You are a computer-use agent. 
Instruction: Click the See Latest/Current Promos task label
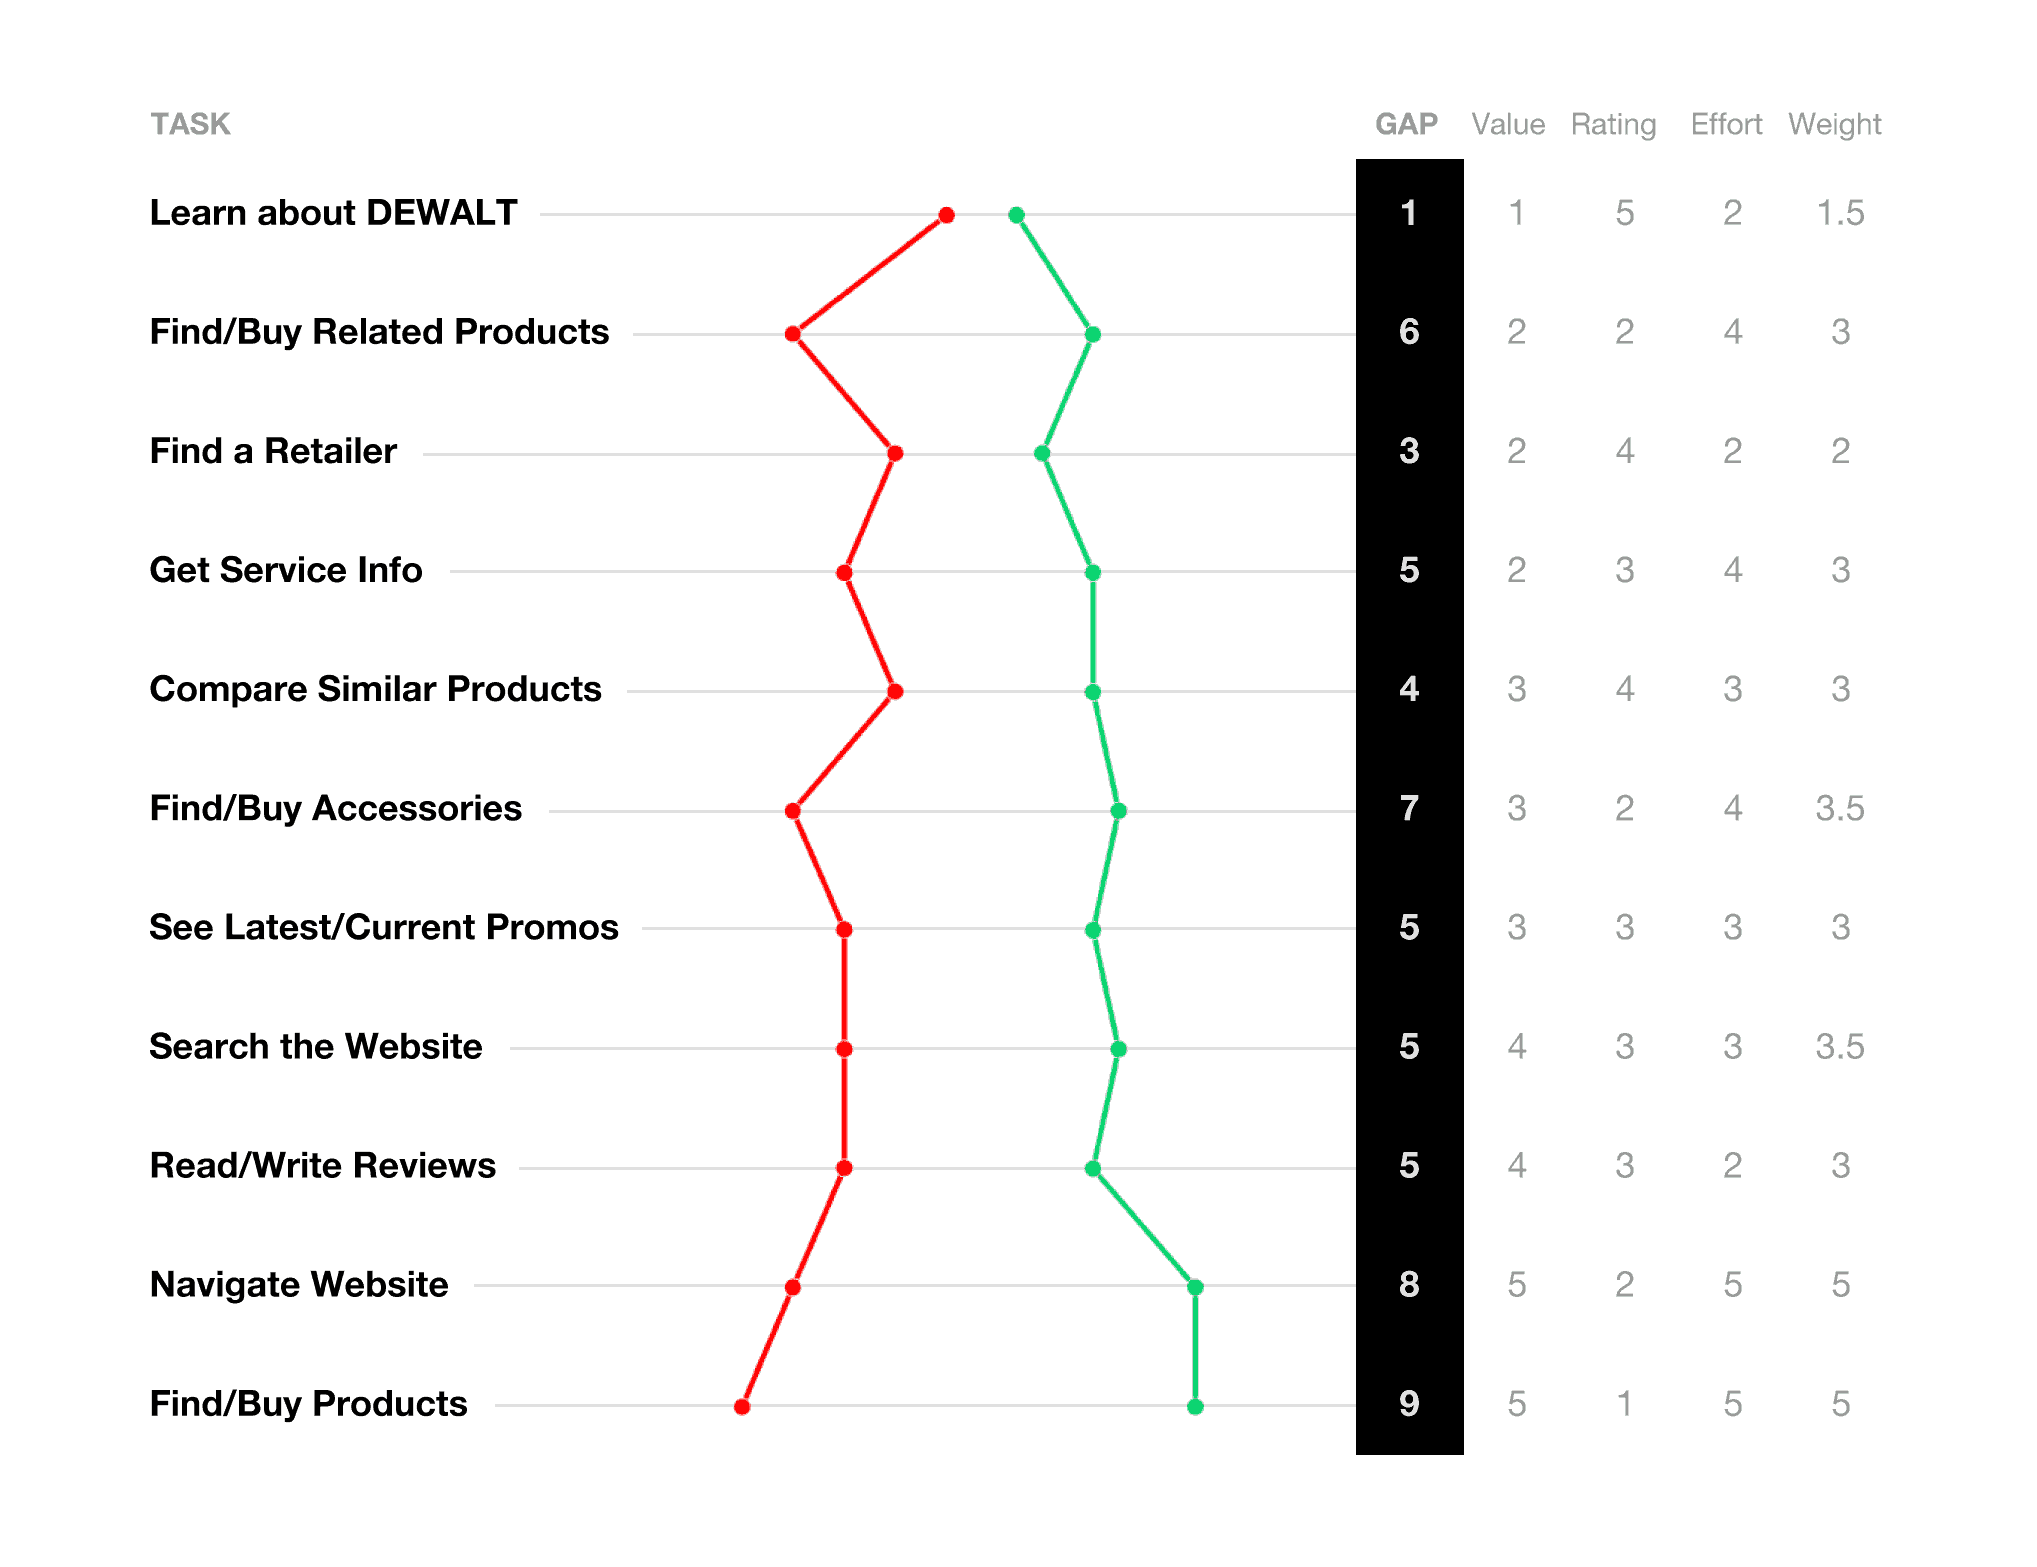point(384,927)
